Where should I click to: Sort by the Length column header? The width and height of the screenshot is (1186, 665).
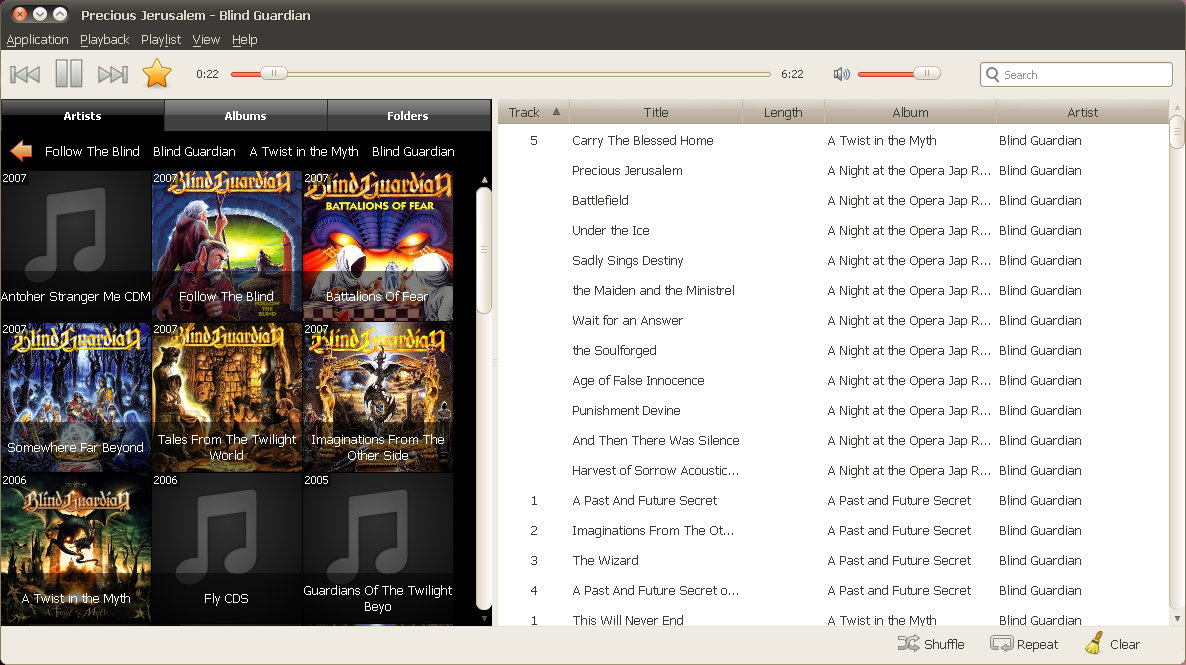click(783, 112)
